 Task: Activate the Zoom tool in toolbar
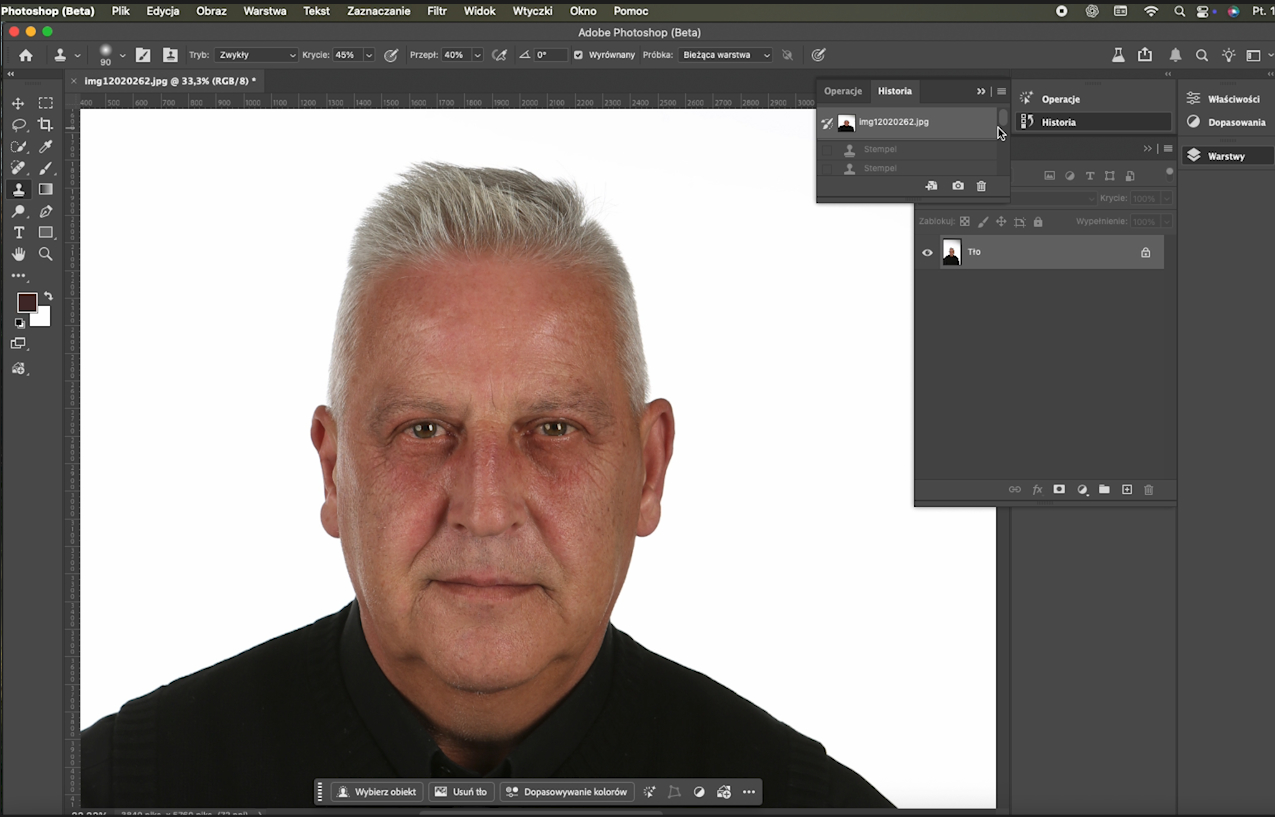(x=45, y=254)
